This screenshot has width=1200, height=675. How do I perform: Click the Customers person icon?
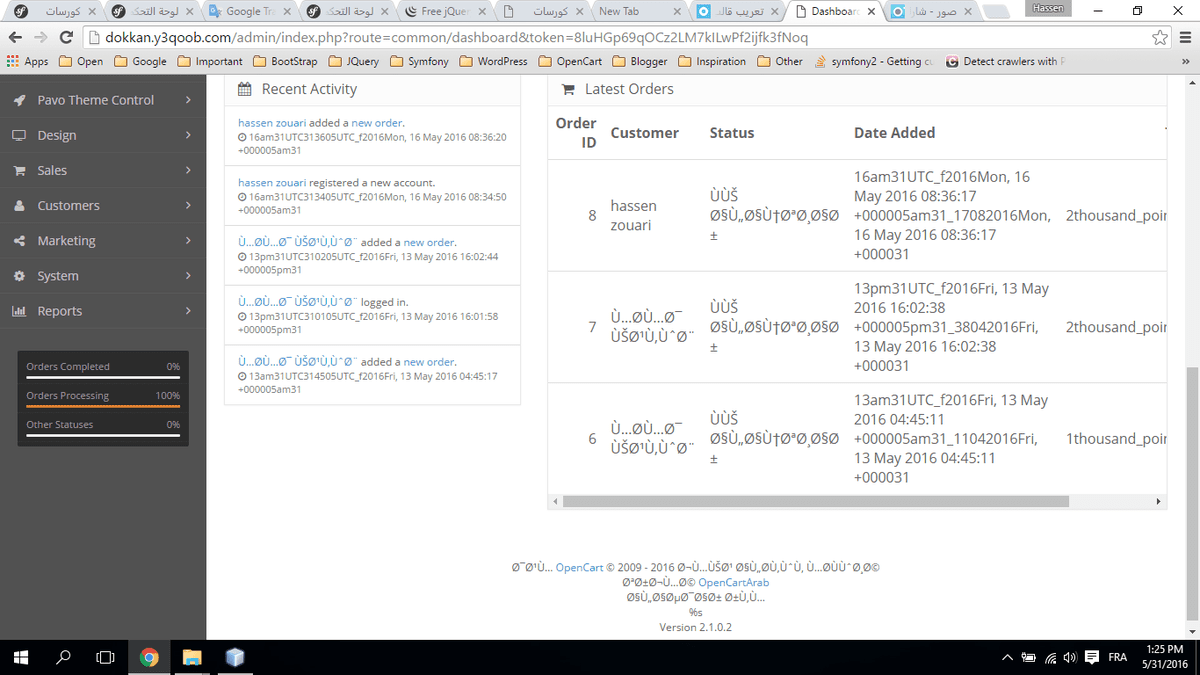click(x=19, y=206)
